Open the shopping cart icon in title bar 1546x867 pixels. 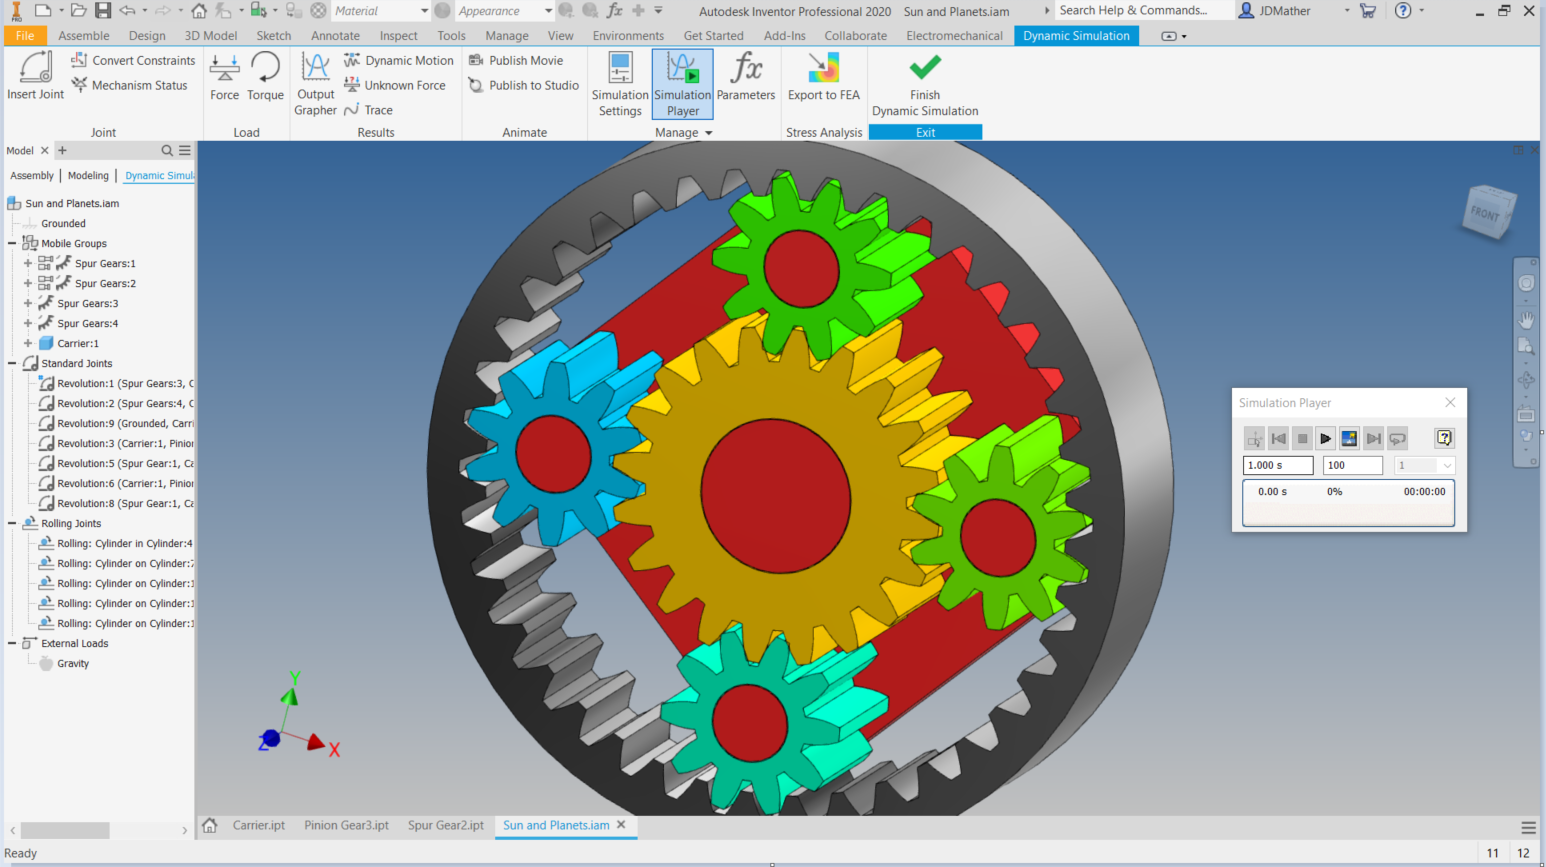click(x=1368, y=11)
